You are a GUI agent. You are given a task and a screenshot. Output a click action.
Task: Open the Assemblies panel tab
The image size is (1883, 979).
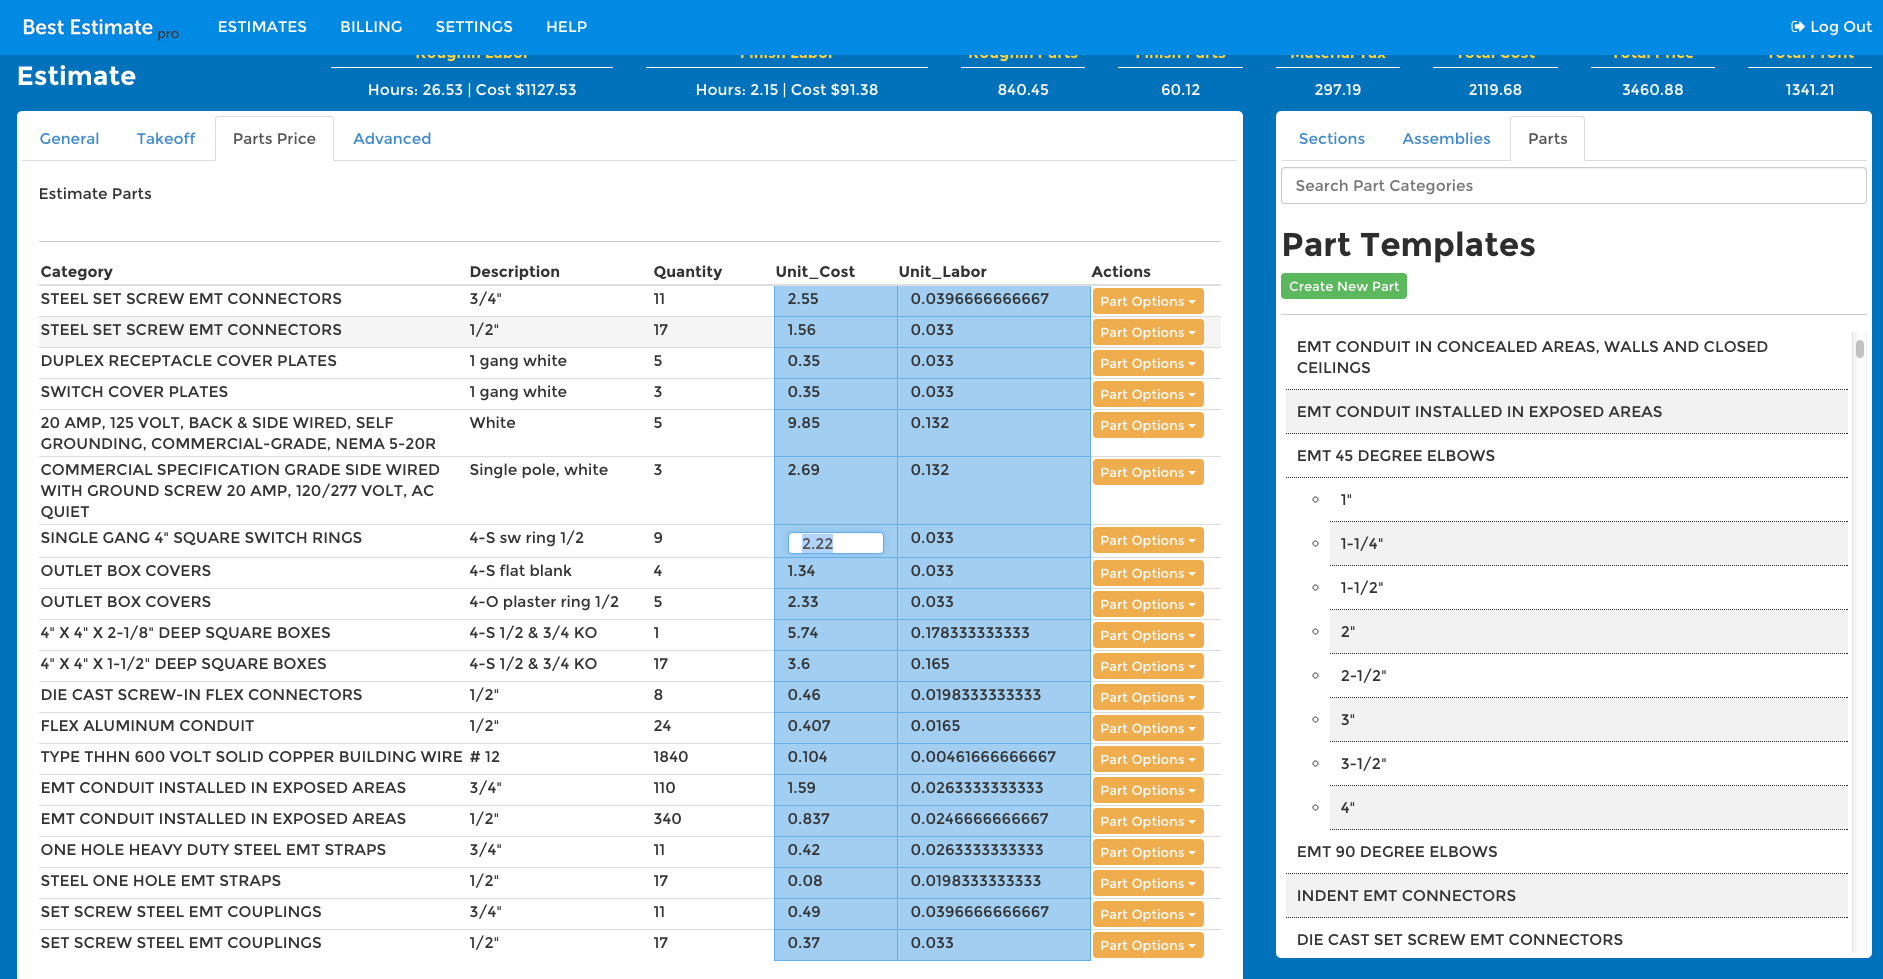click(x=1446, y=138)
